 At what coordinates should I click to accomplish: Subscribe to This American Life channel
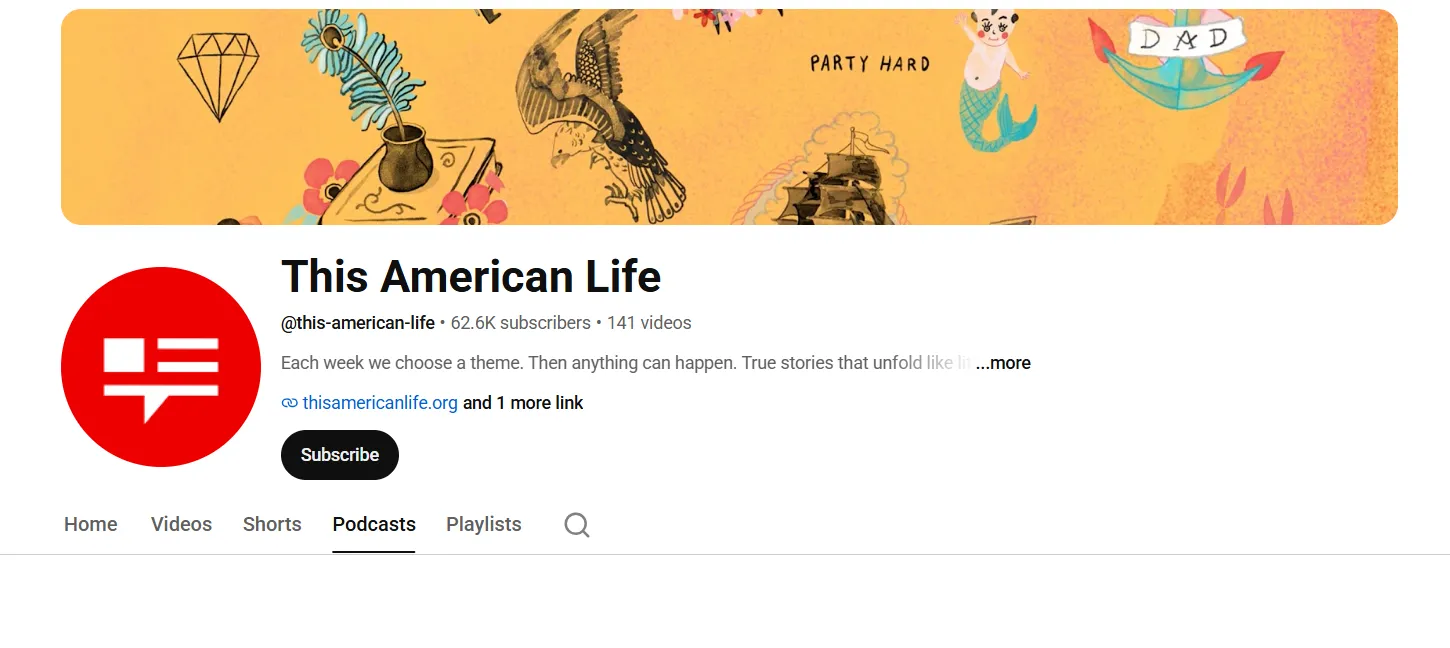click(340, 455)
